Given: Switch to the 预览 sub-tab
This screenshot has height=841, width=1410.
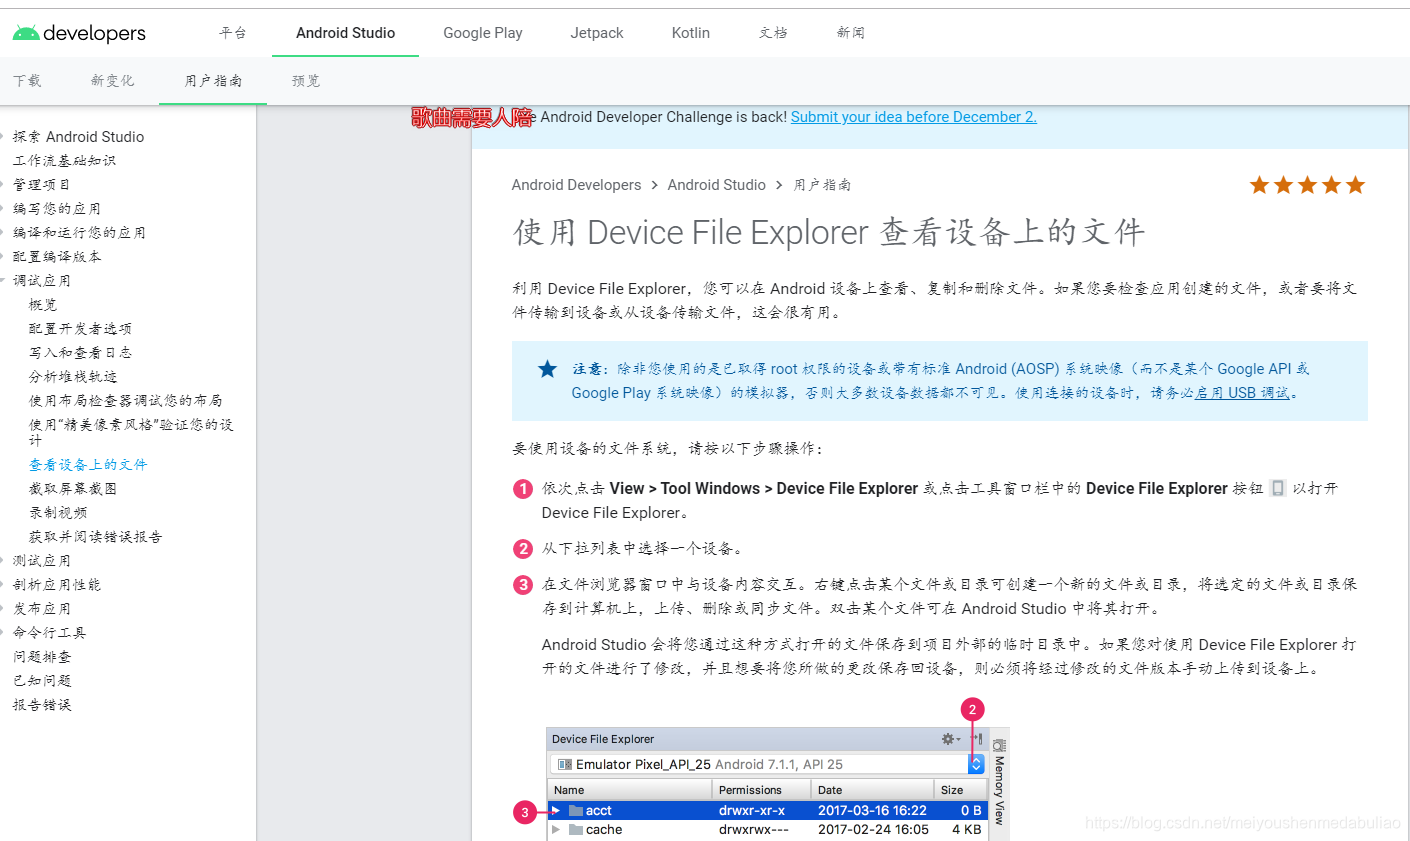Looking at the screenshot, I should coord(306,81).
